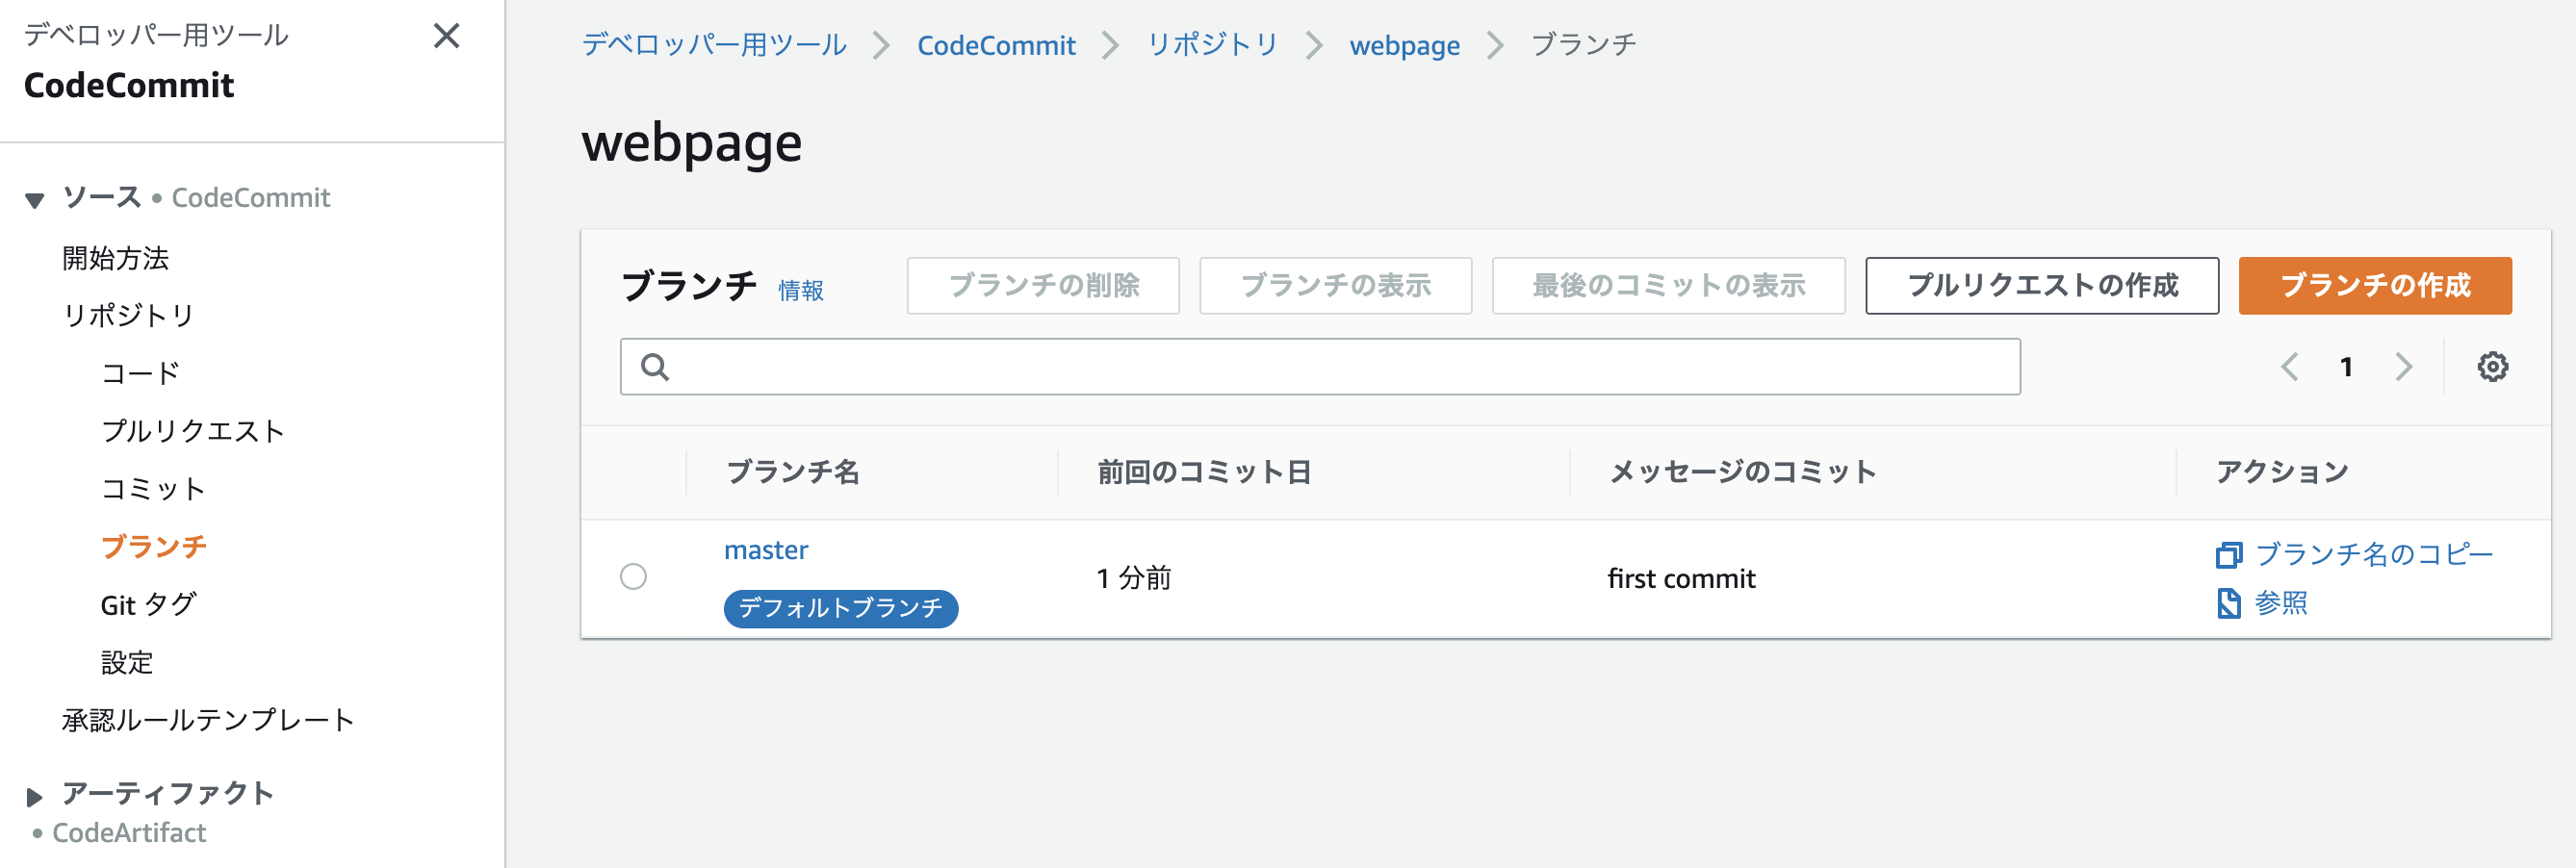Click the デフォルトブランチ badge
Image resolution: width=2576 pixels, height=868 pixels.
840,608
